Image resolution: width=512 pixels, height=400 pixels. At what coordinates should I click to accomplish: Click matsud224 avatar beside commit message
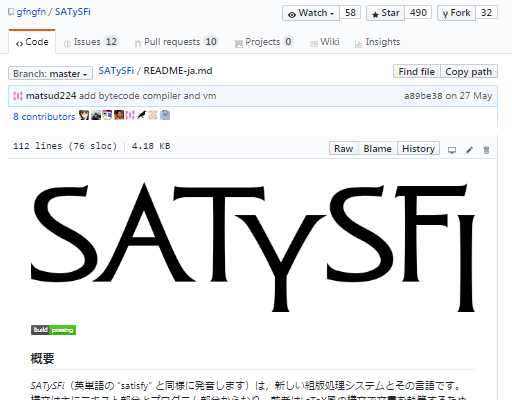tap(18, 96)
